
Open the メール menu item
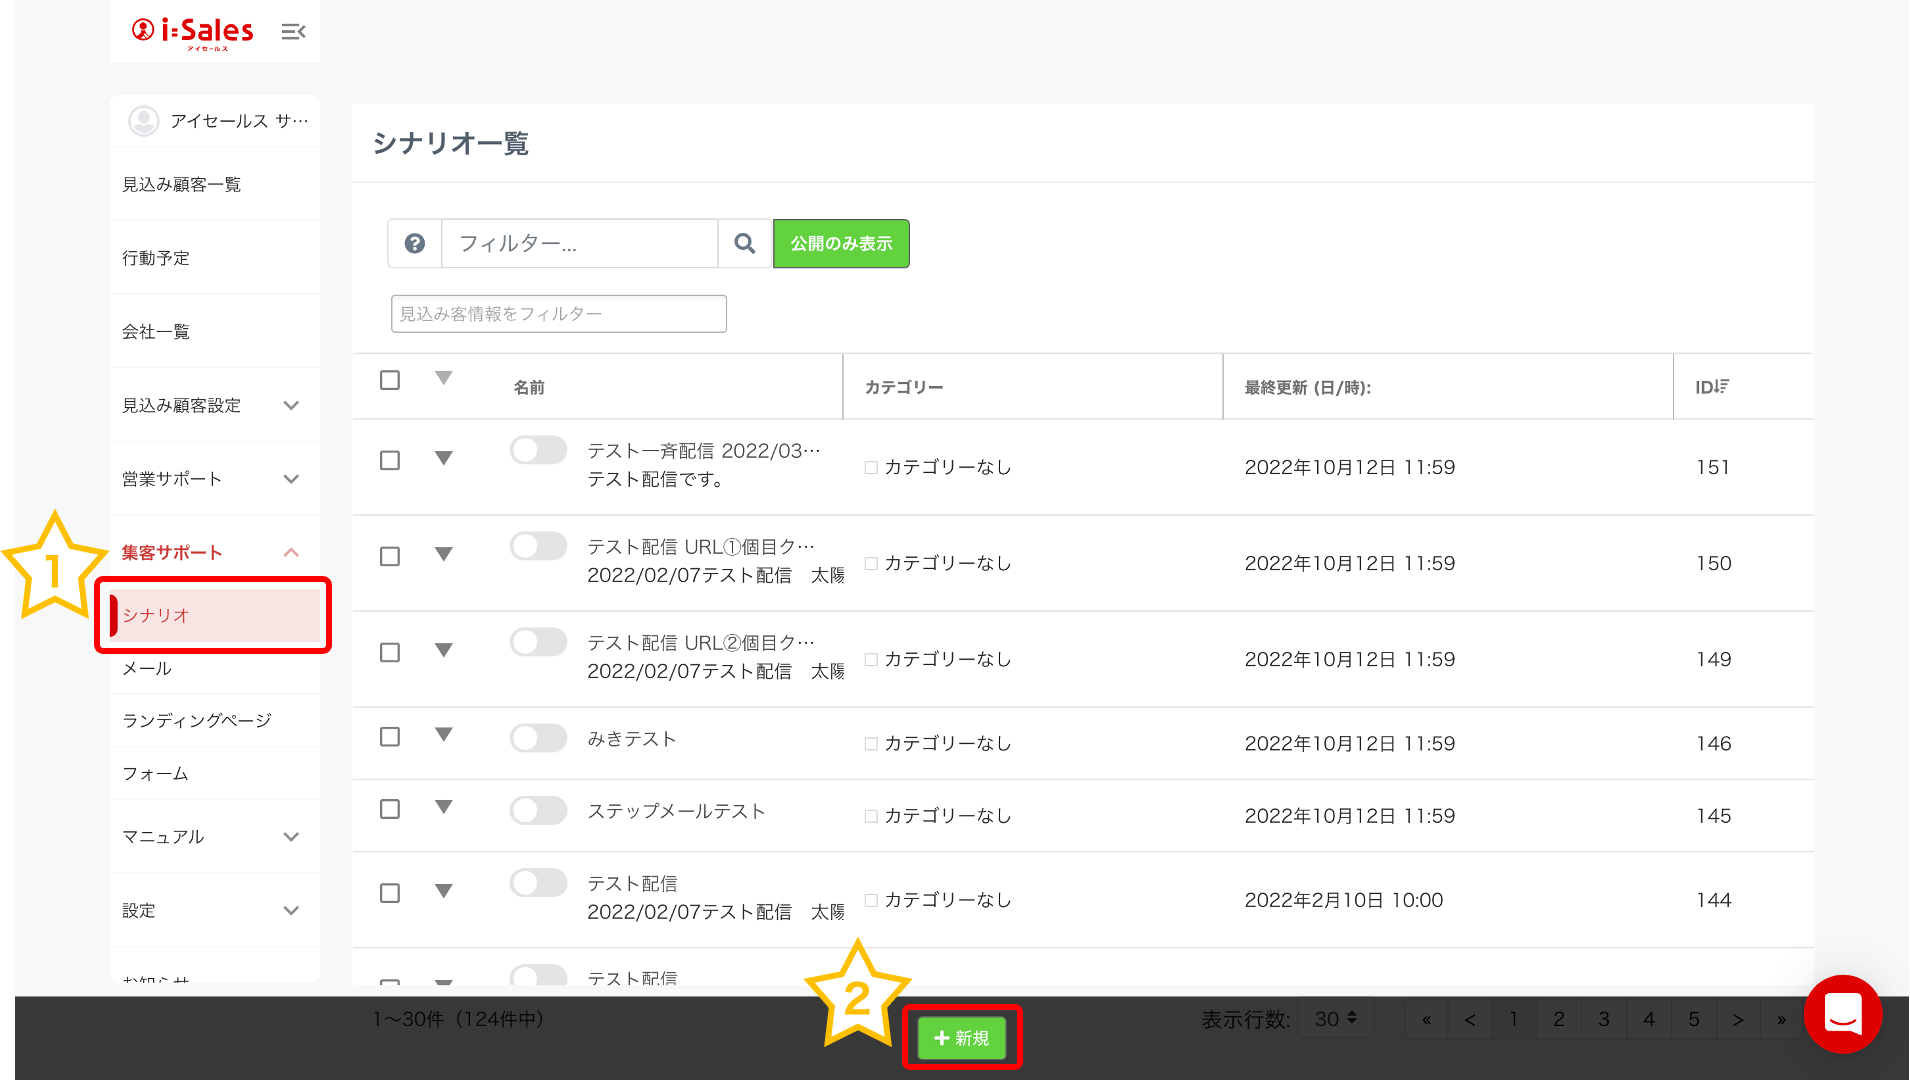[x=147, y=668]
